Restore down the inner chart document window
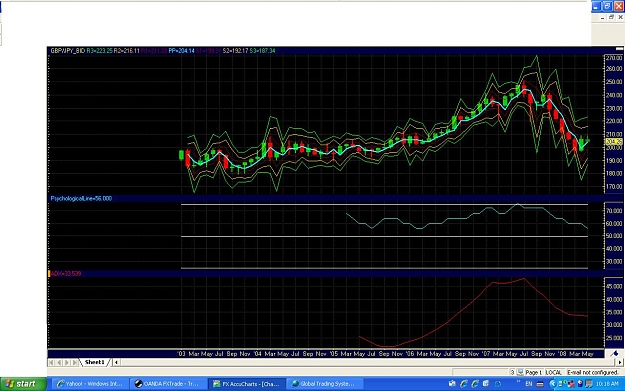 (611, 18)
